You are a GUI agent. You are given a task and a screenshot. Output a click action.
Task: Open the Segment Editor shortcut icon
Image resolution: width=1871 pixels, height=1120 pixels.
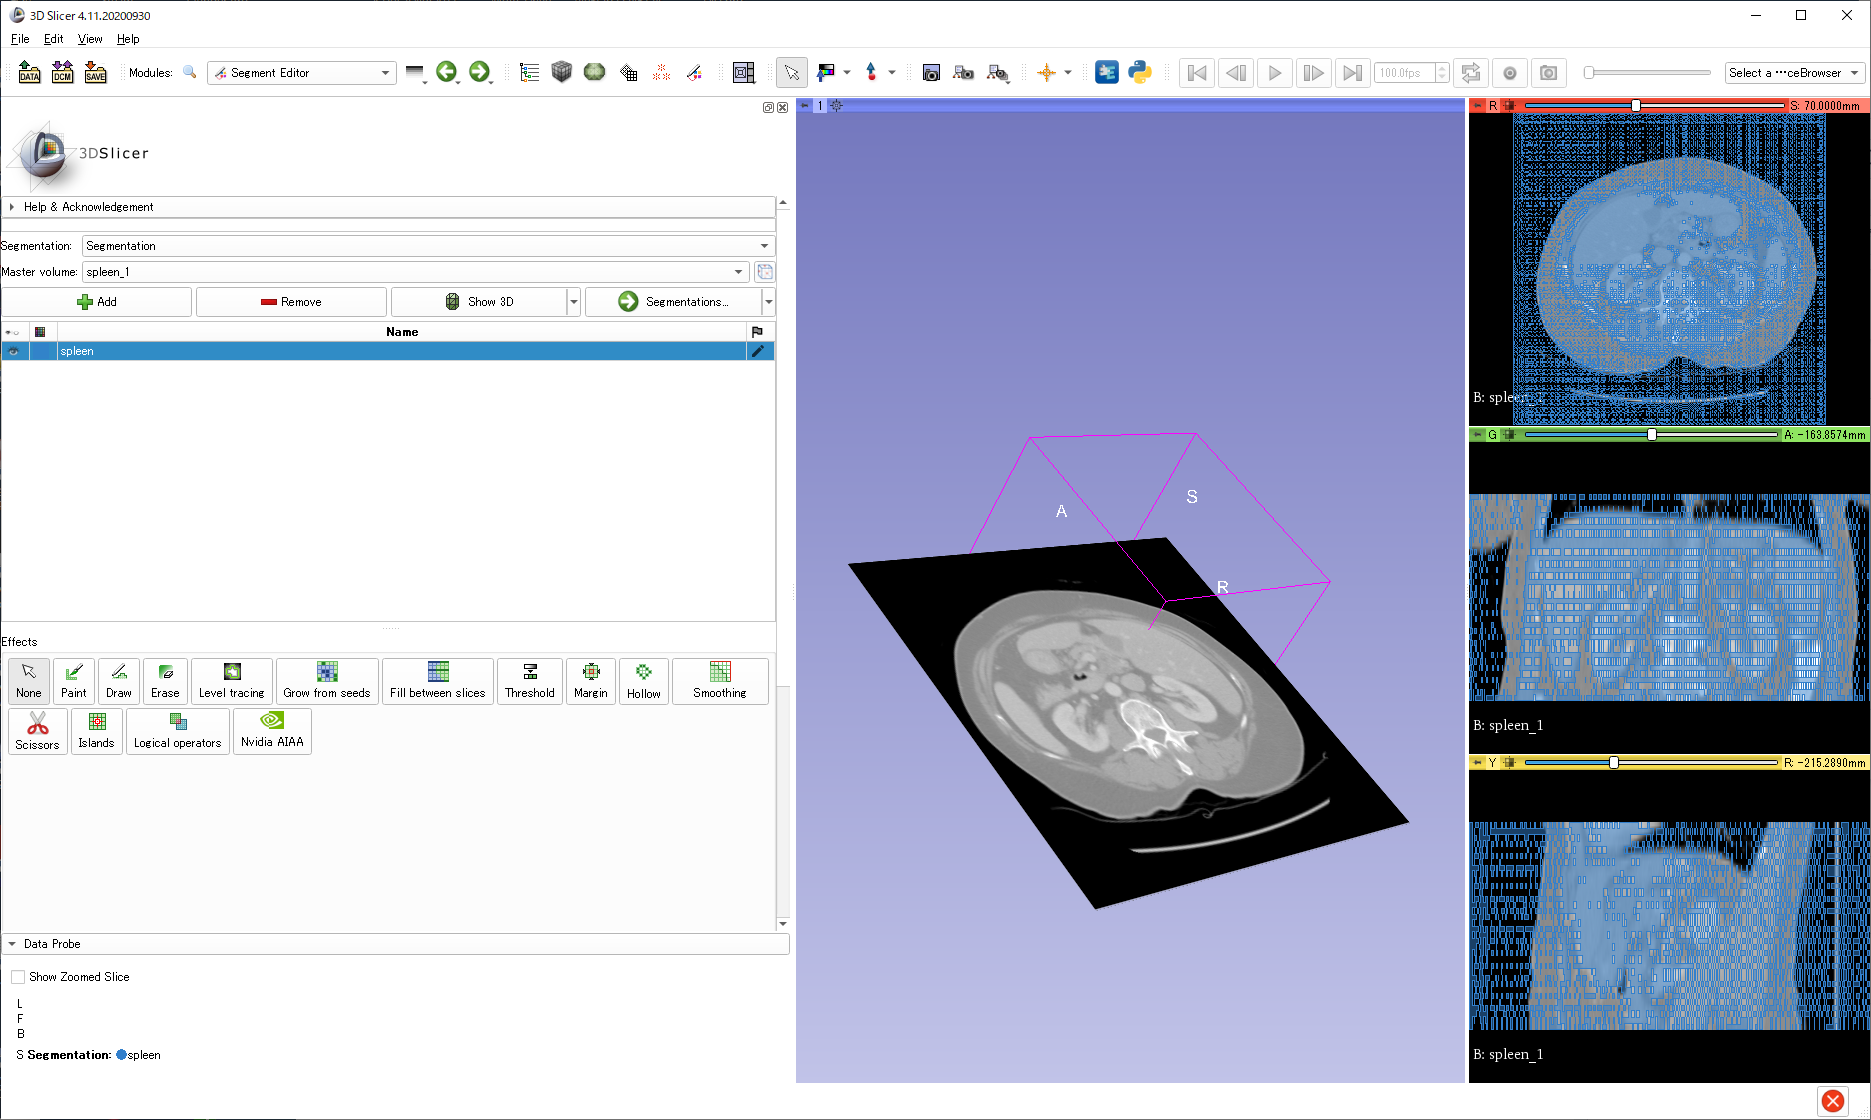point(694,72)
